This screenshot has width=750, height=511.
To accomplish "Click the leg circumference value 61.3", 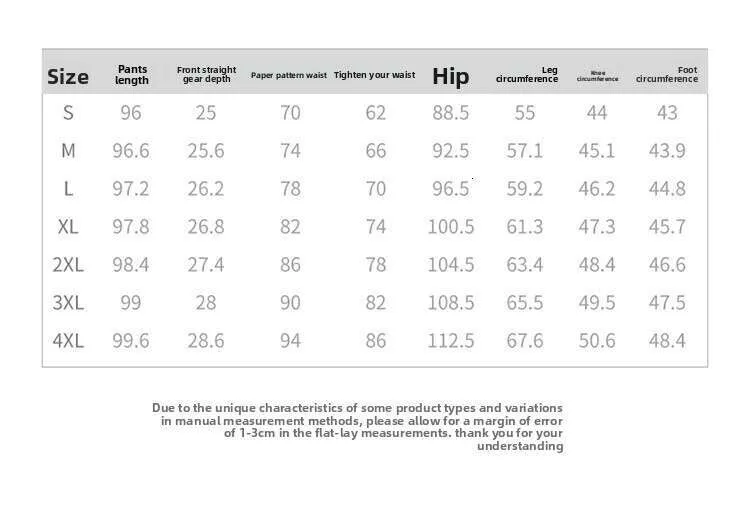I will coord(525,227).
